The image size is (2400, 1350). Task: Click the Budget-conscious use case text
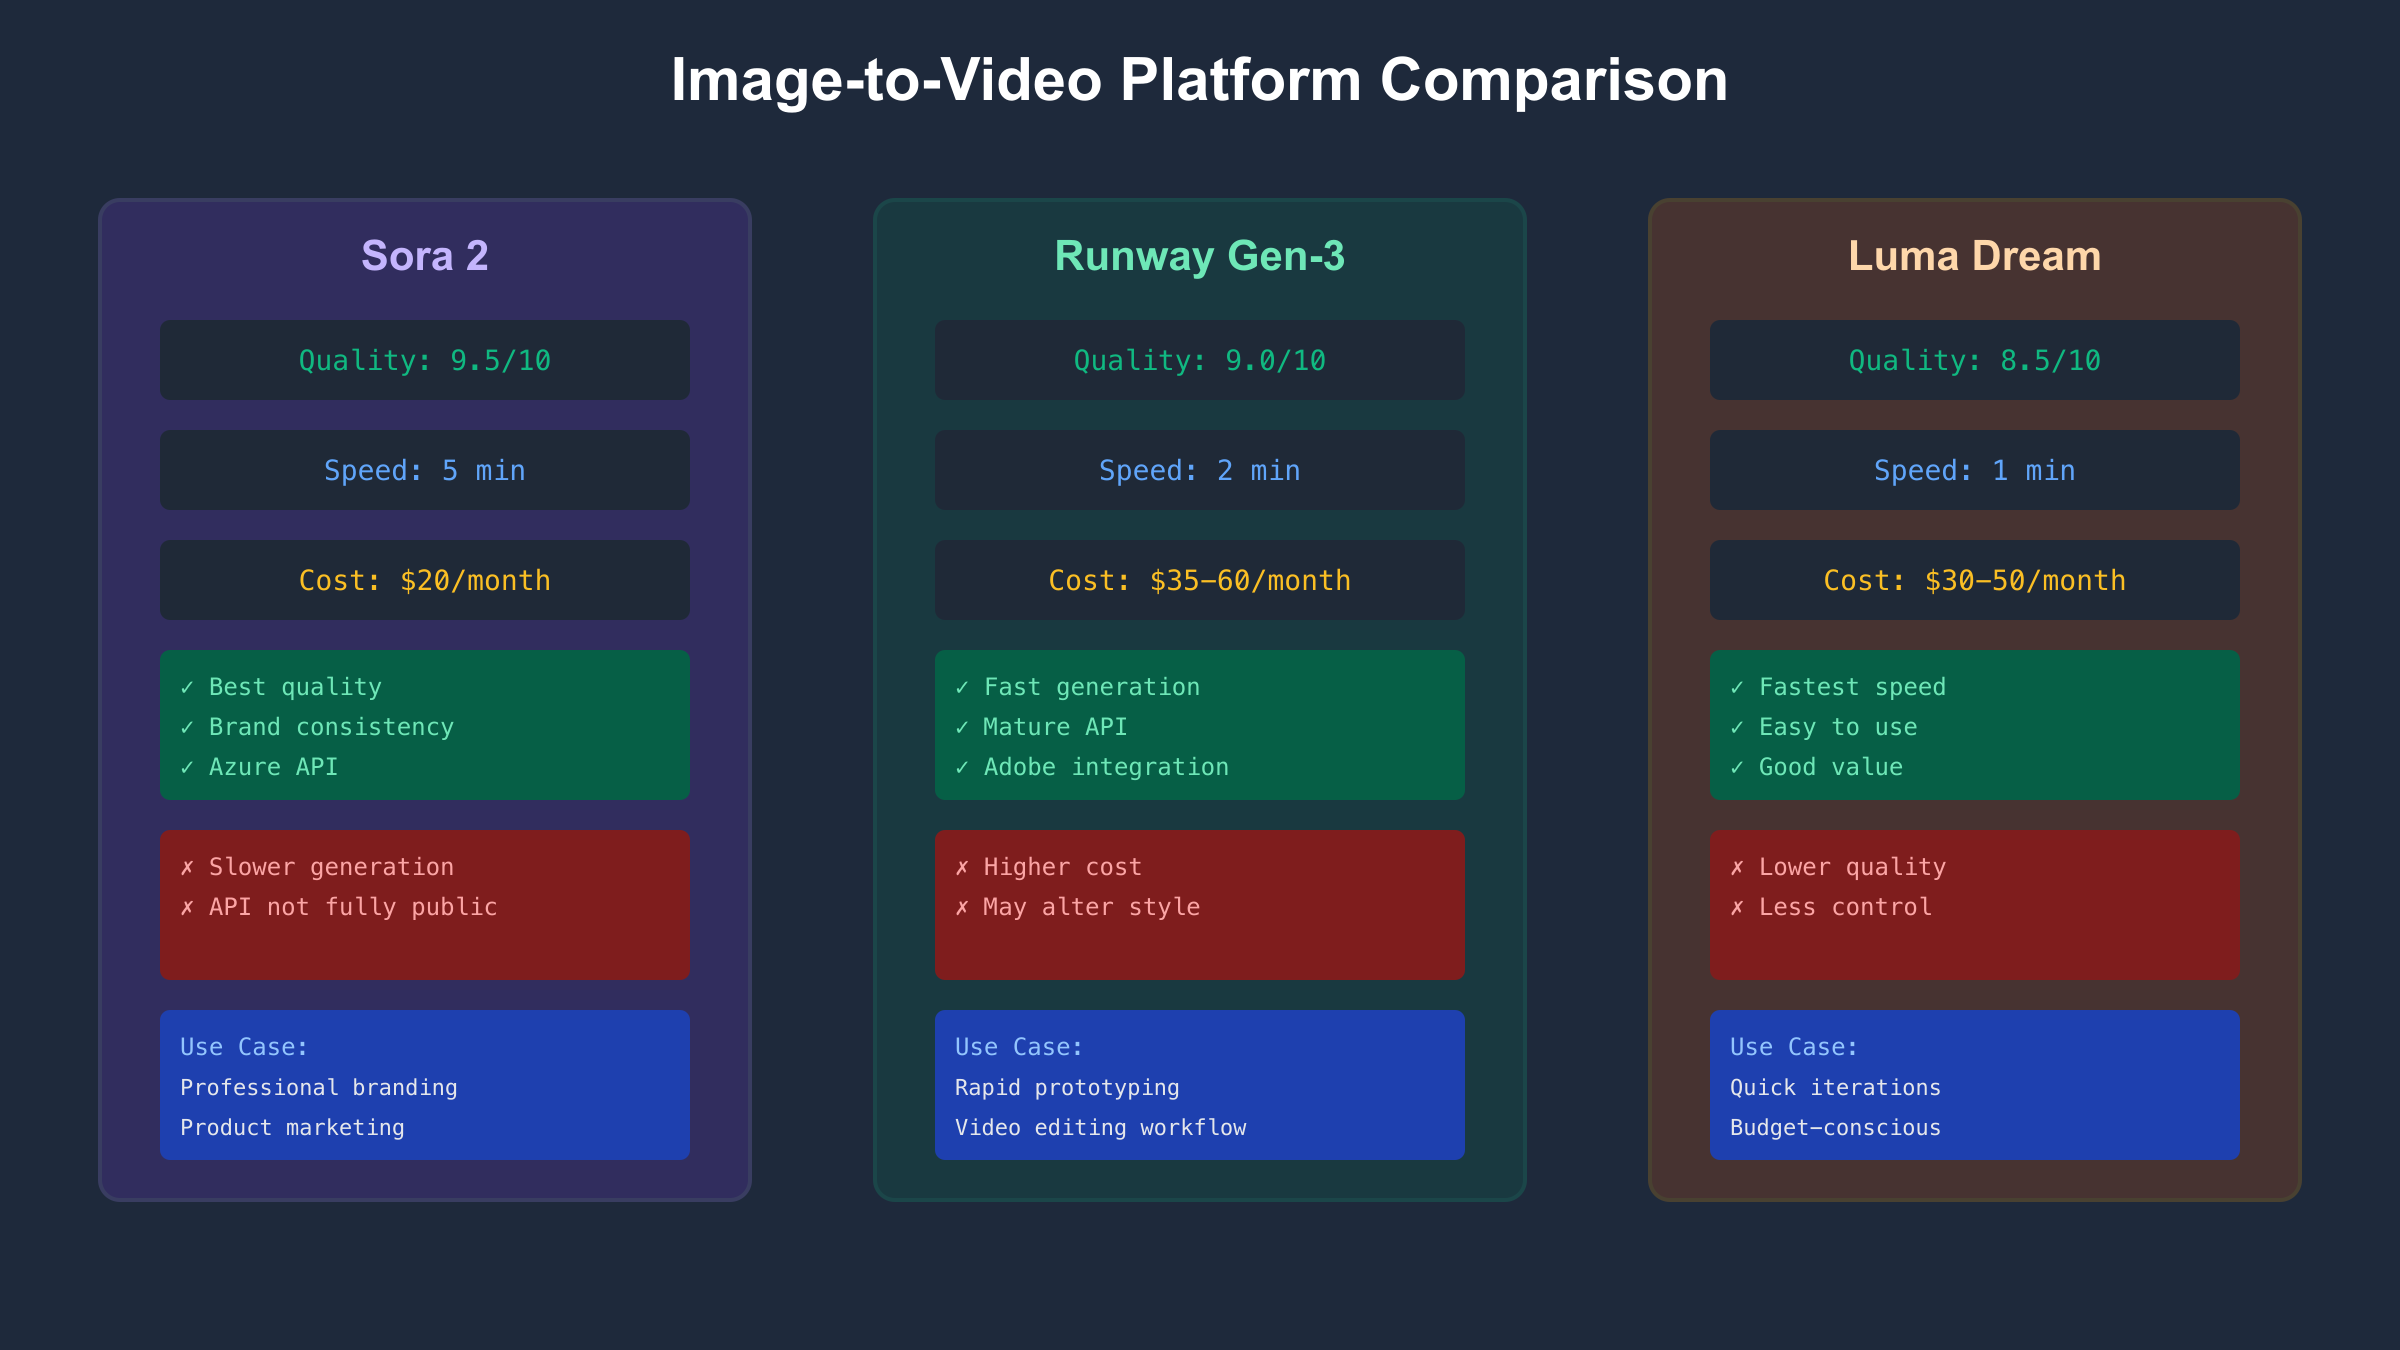click(x=1835, y=1128)
